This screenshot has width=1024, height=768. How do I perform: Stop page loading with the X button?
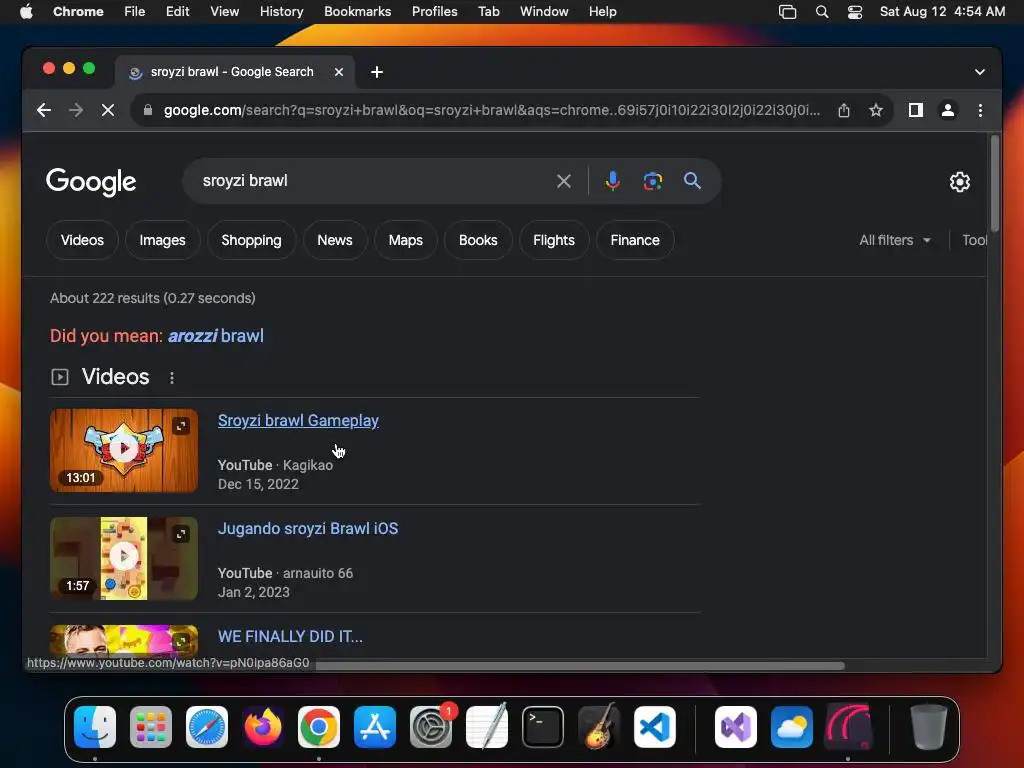pos(108,110)
